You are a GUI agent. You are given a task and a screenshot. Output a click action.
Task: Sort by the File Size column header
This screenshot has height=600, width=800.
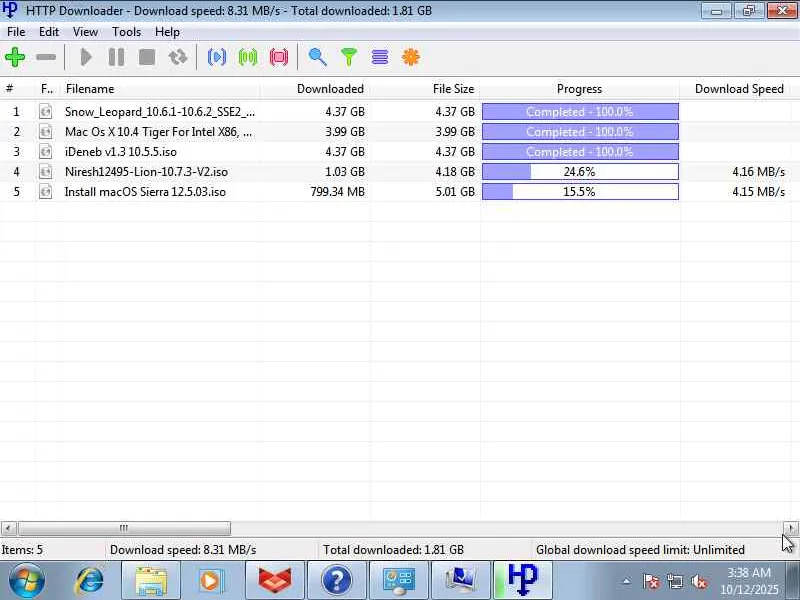425,89
